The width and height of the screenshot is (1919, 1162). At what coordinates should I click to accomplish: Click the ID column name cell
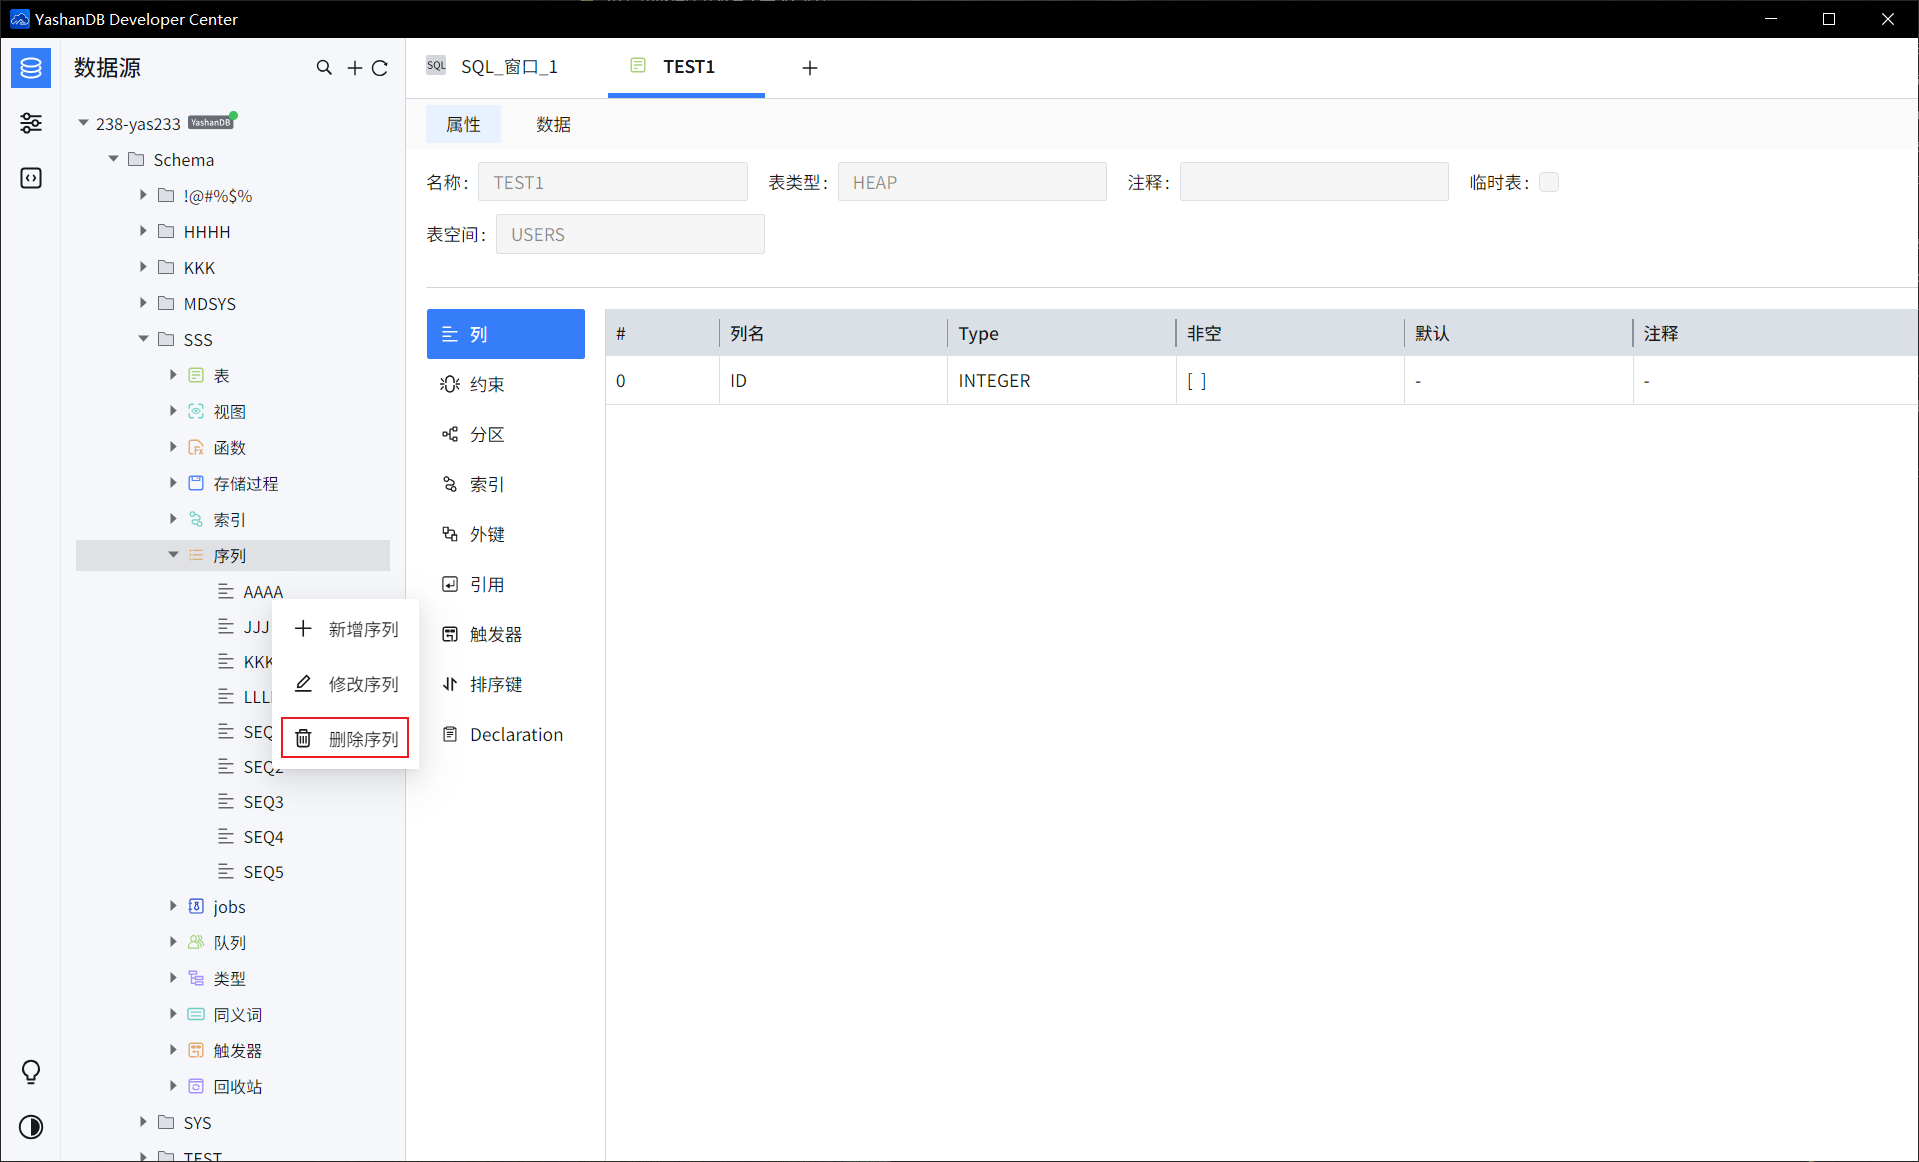point(833,381)
